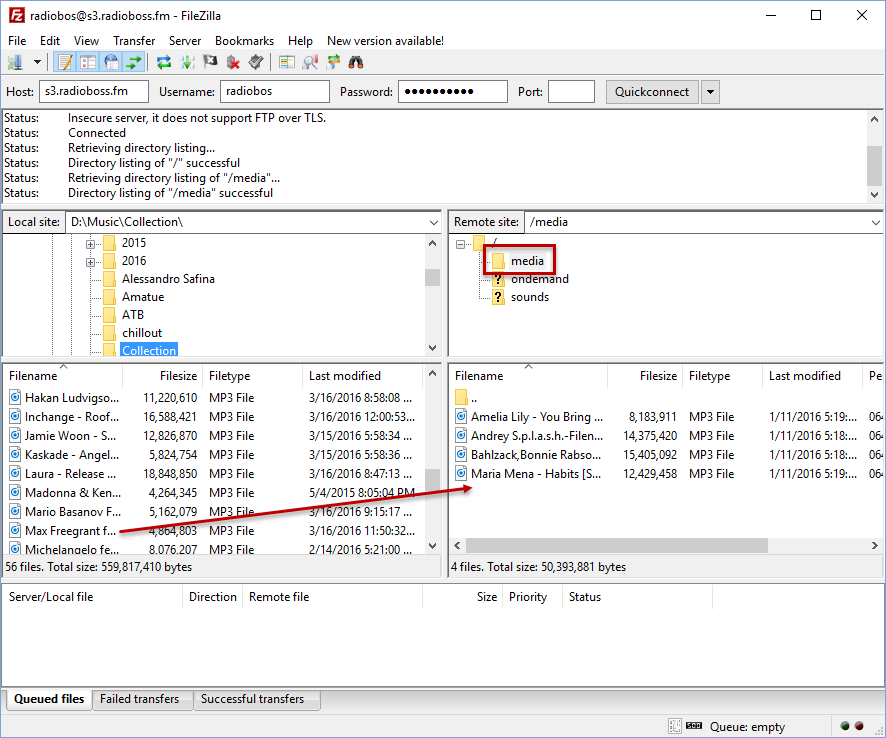886x738 pixels.
Task: Click the question-mark folder icon for sounds
Action: 498,297
